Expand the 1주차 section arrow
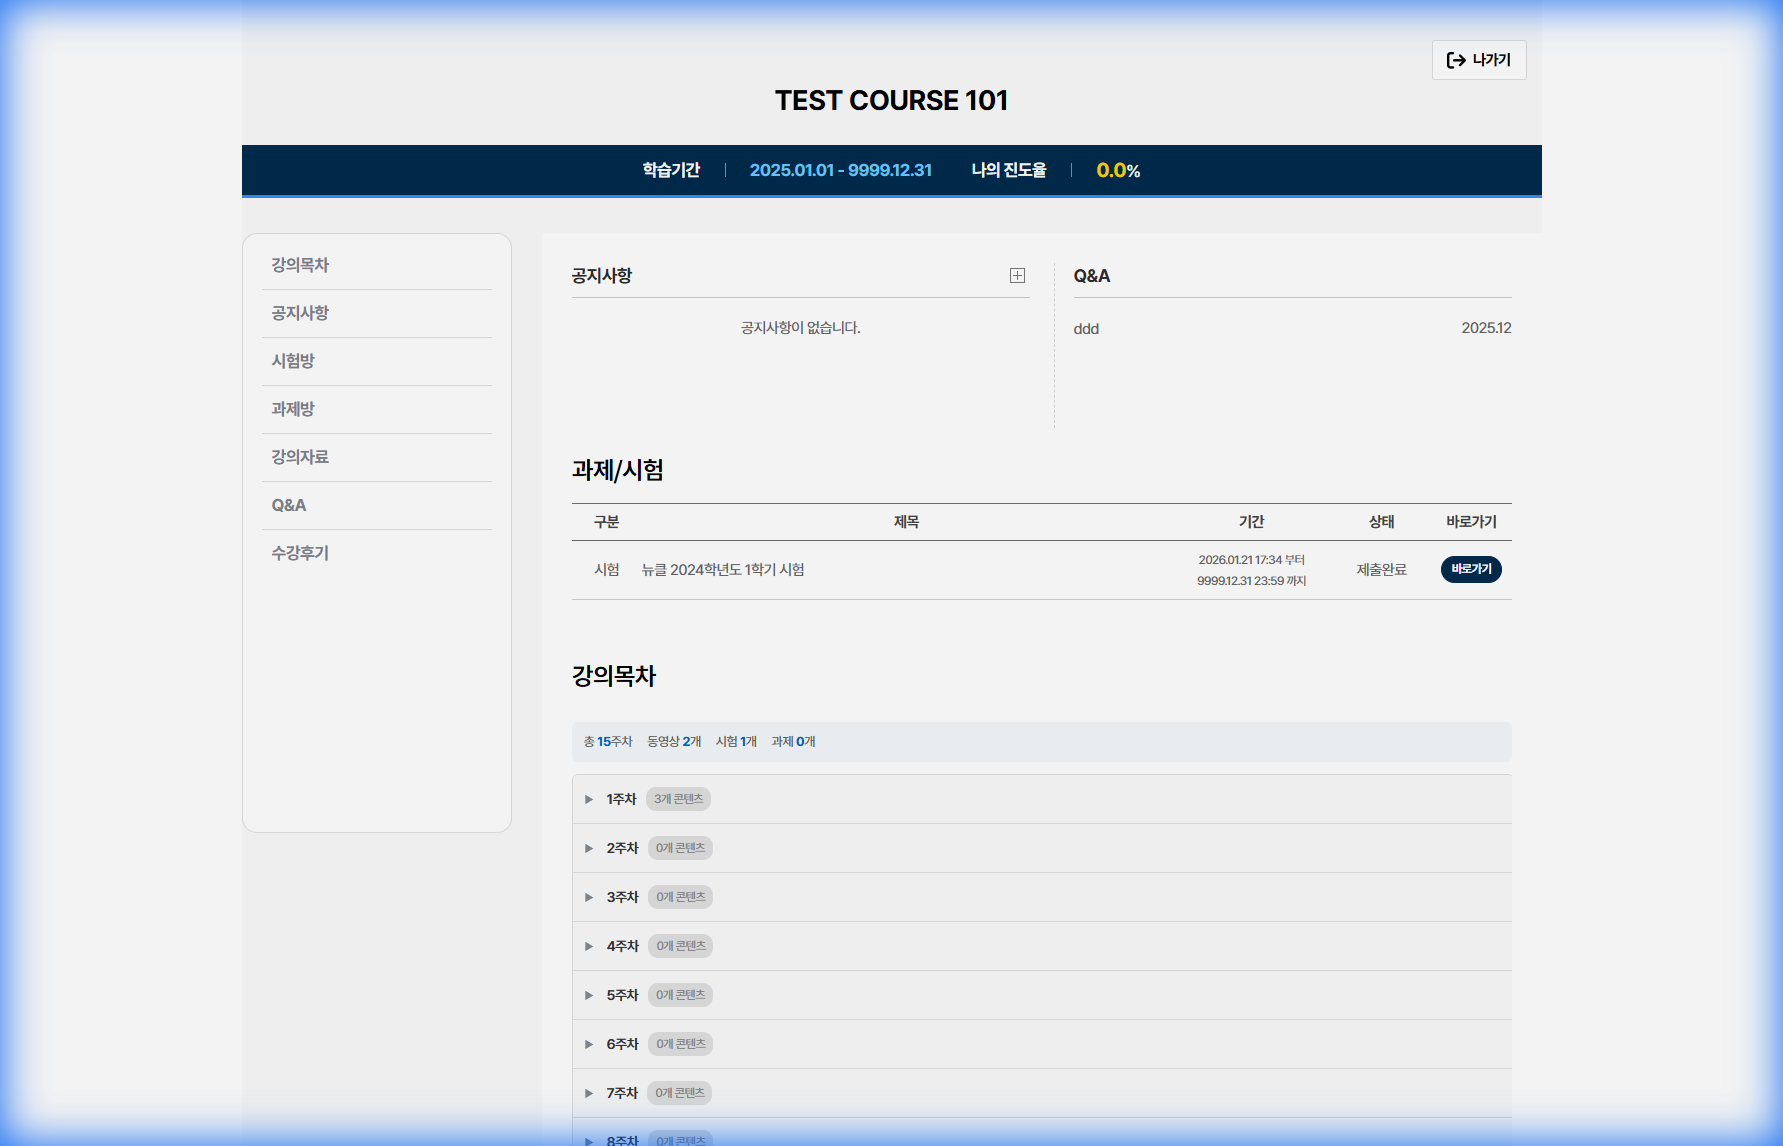 click(589, 799)
